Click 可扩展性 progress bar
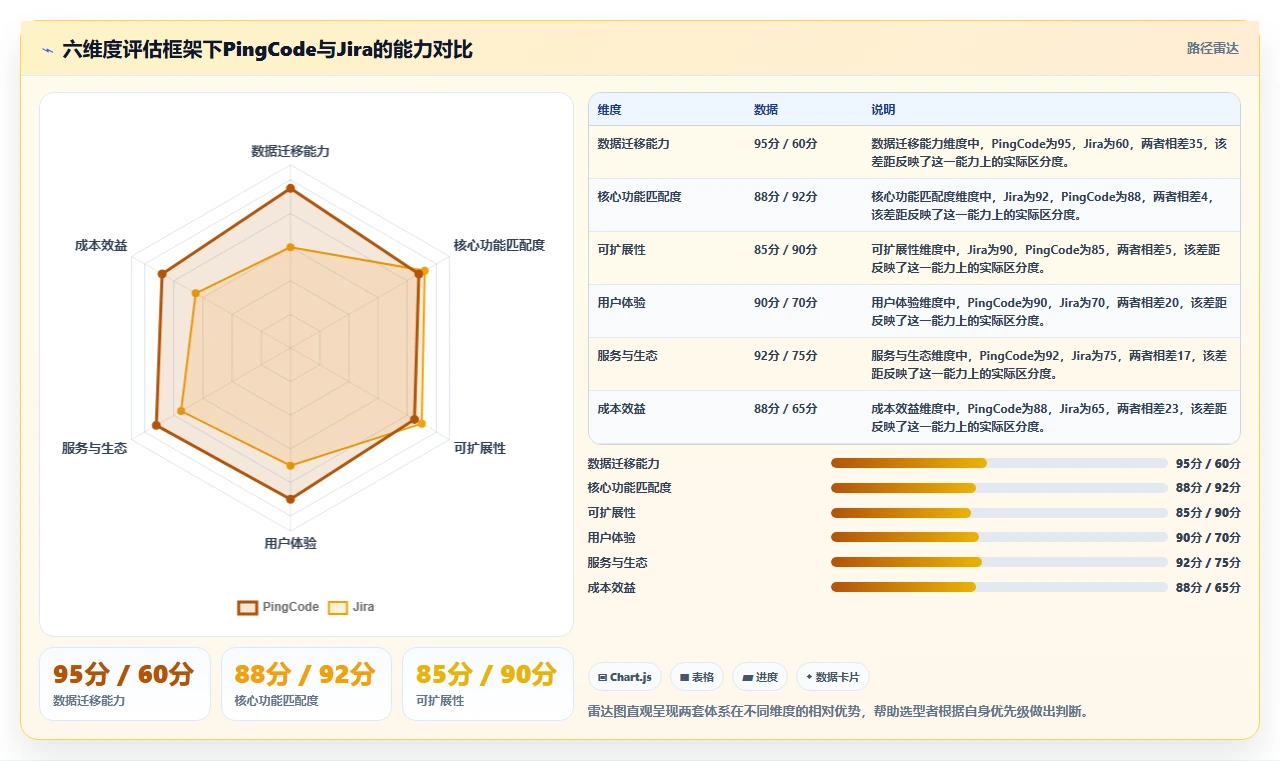The width and height of the screenshot is (1280, 761). [999, 513]
